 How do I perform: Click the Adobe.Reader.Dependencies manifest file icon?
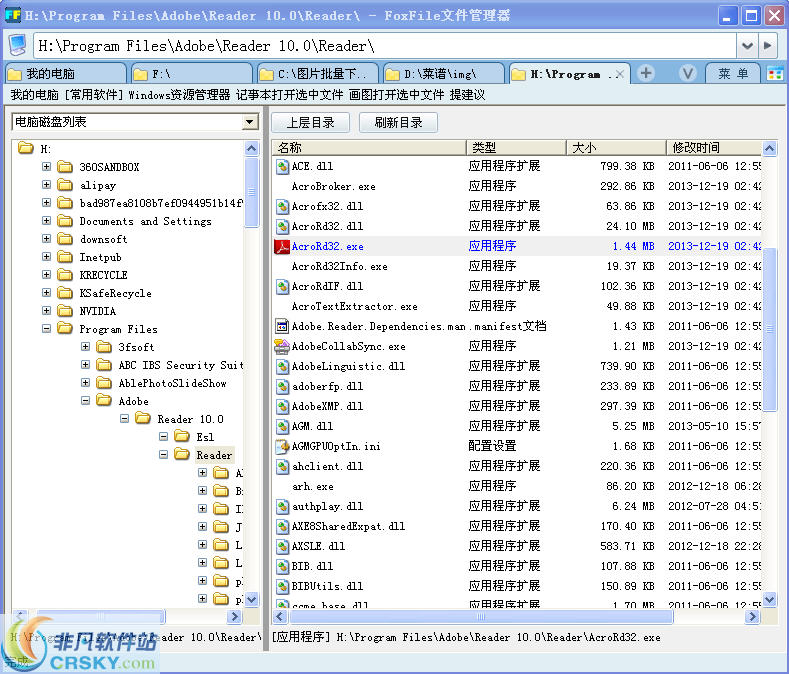coord(282,326)
